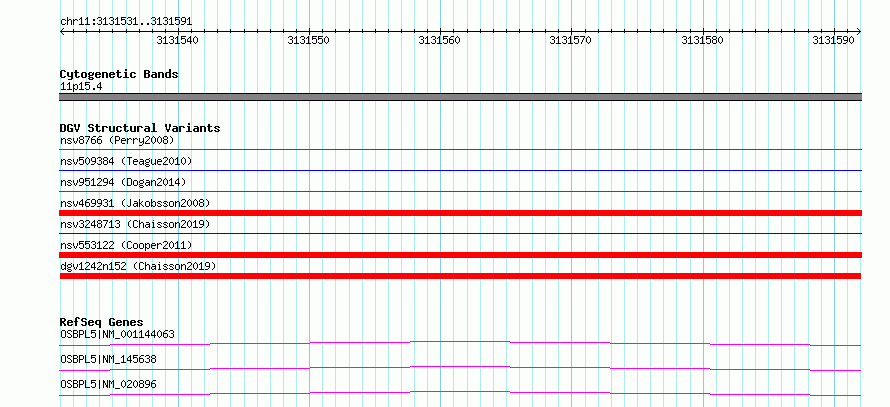The width and height of the screenshot is (890, 407).
Task: Select variant label nsv3248713 (Chaisson2019)
Action: (x=135, y=224)
